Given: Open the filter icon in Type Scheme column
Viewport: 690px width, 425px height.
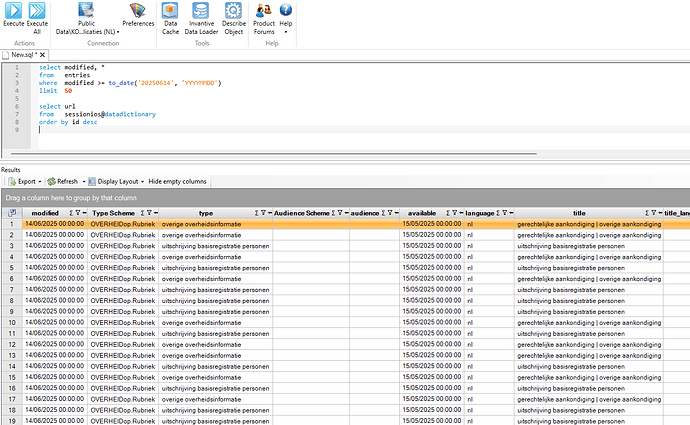Looking at the screenshot, I should 149,213.
